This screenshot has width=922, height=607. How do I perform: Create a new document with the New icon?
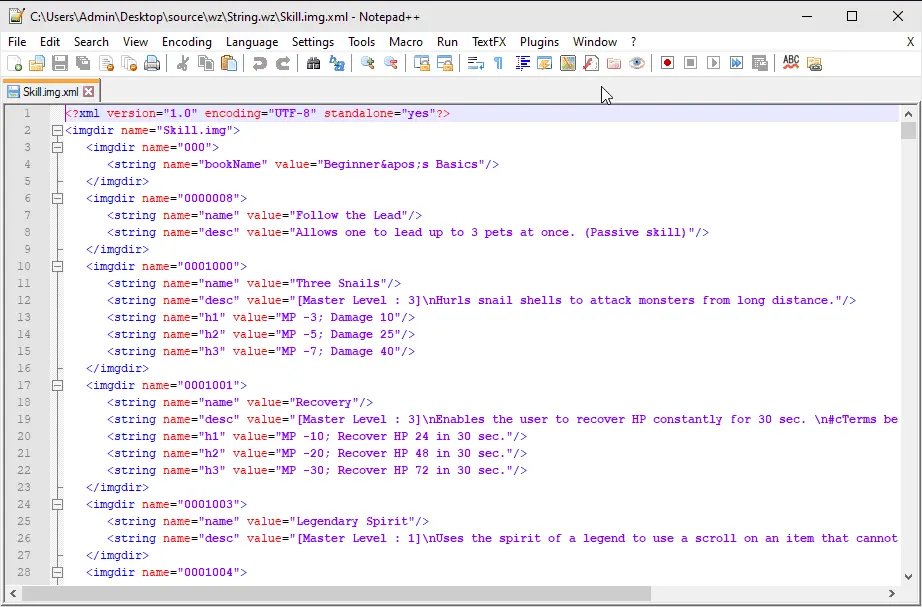click(14, 64)
